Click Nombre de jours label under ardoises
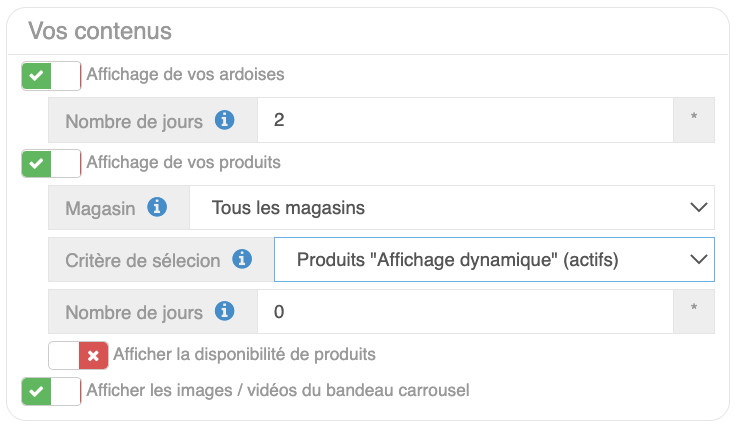This screenshot has height=430, width=736. [134, 121]
